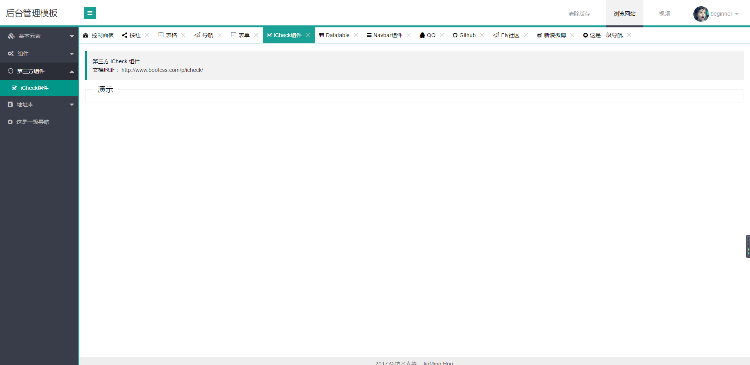Close the Github tab
This screenshot has height=365, width=750.
click(482, 35)
